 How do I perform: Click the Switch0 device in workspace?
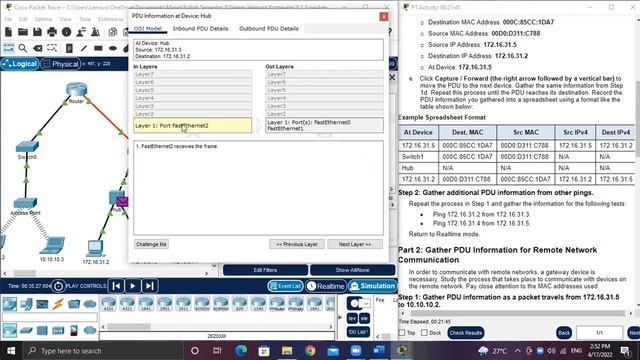(x=27, y=147)
